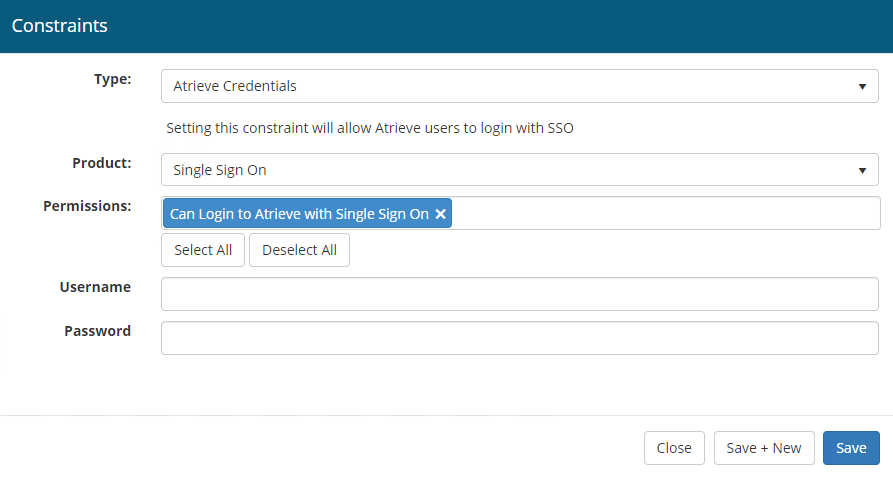Focus the Password input field
The image size is (893, 477).
[519, 338]
